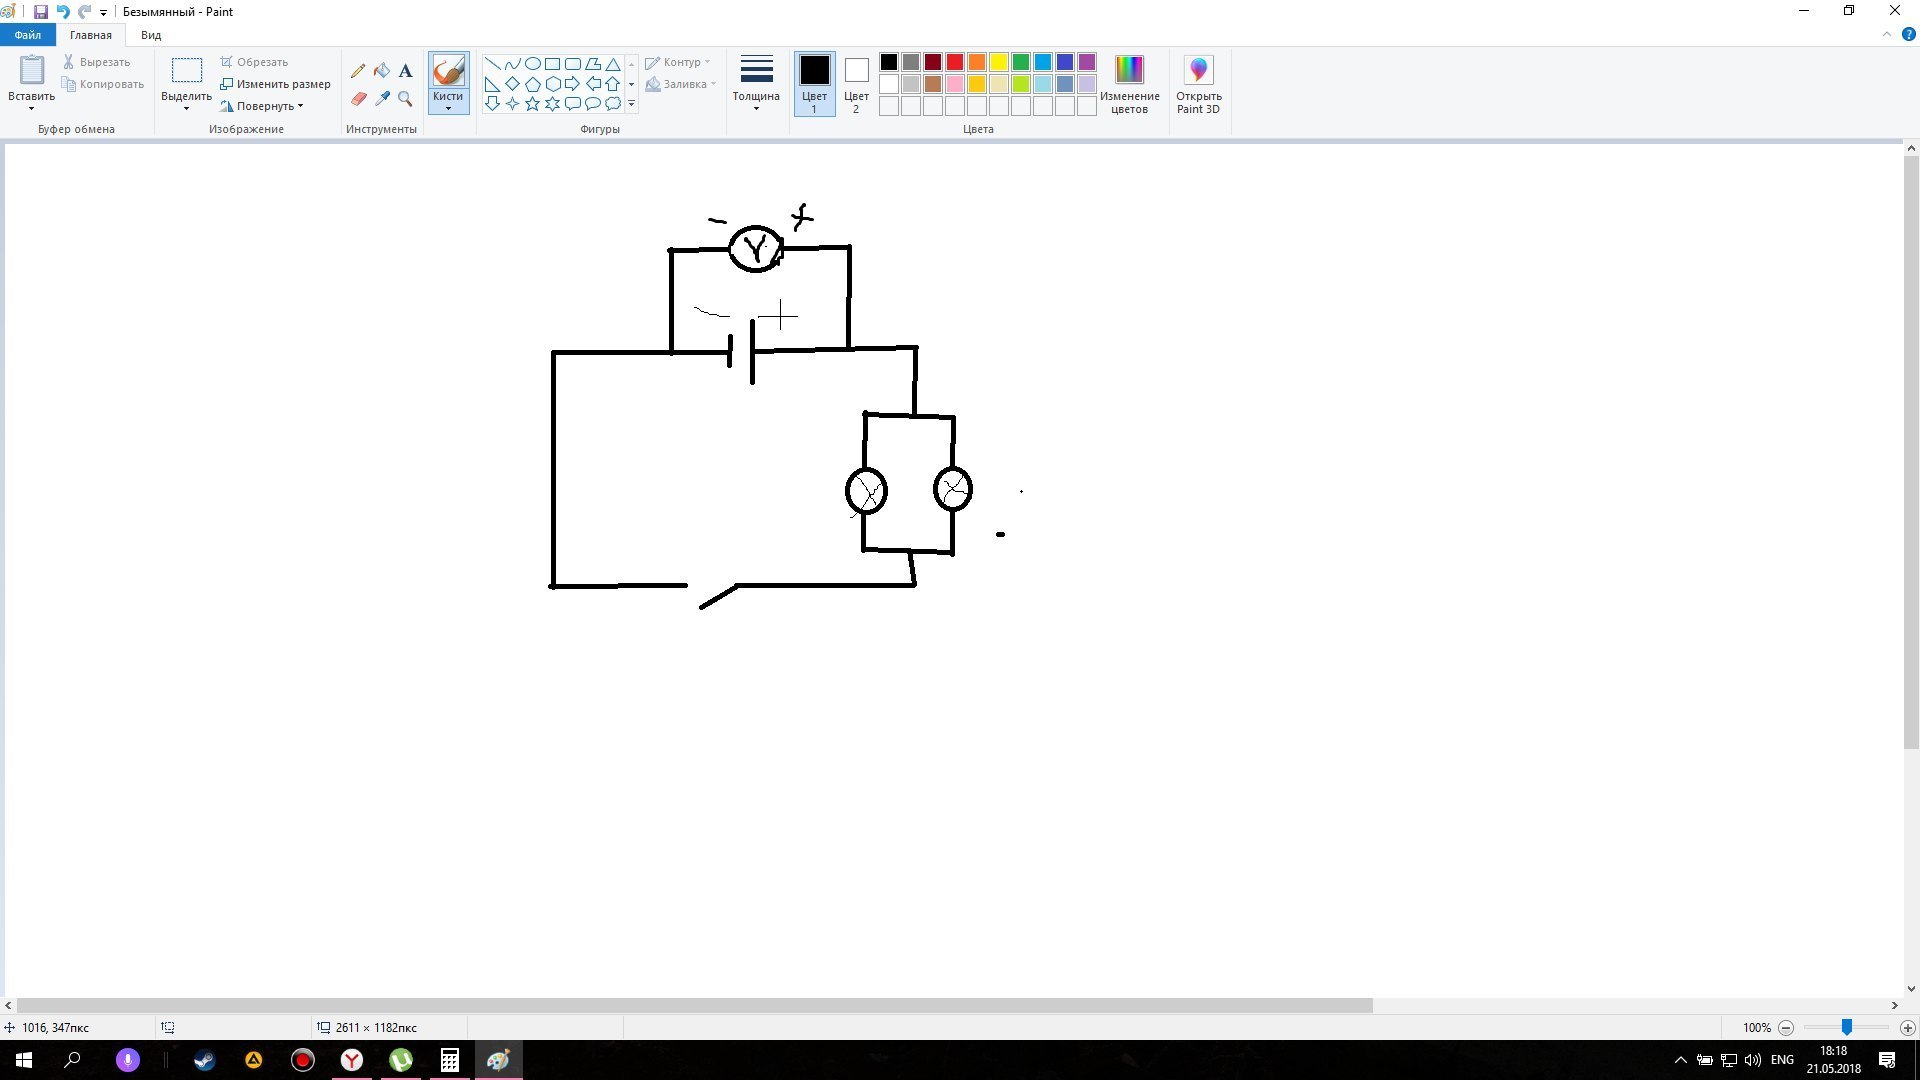1920x1080 pixels.
Task: Open the Повернуть rotate dropdown
Action: 266,106
